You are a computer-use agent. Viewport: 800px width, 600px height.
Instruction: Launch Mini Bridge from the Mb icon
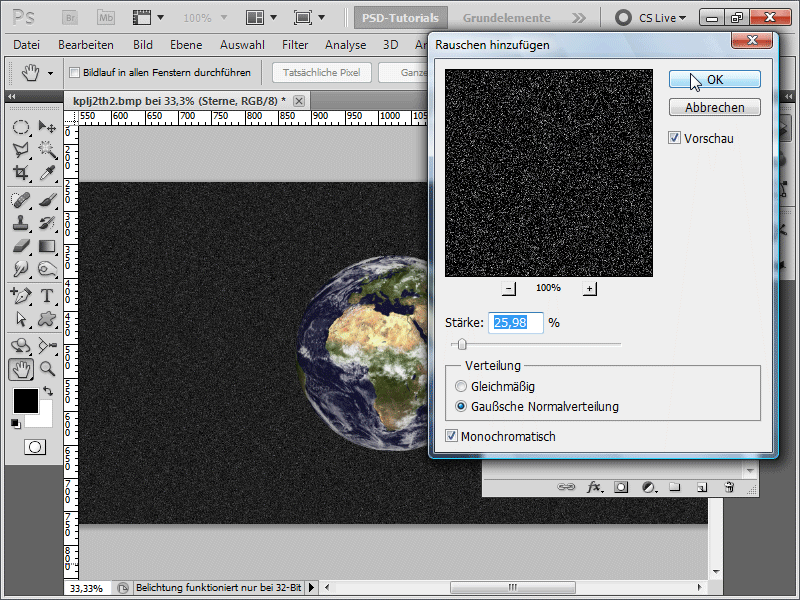(x=106, y=18)
